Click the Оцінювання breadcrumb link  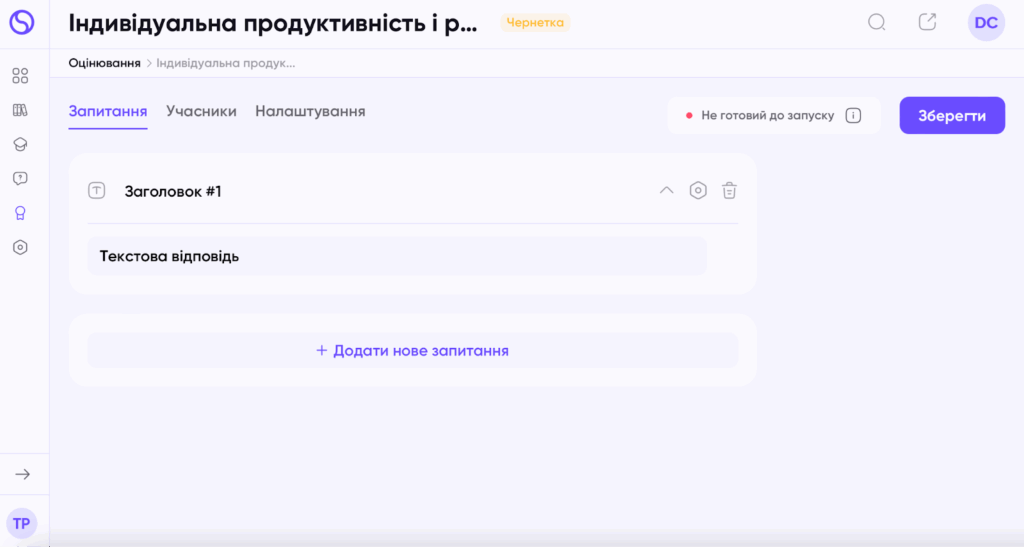click(104, 63)
